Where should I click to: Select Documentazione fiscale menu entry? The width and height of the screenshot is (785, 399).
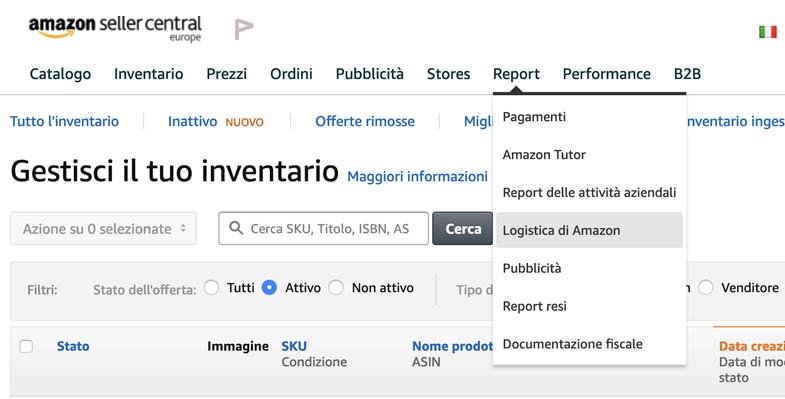click(x=589, y=344)
